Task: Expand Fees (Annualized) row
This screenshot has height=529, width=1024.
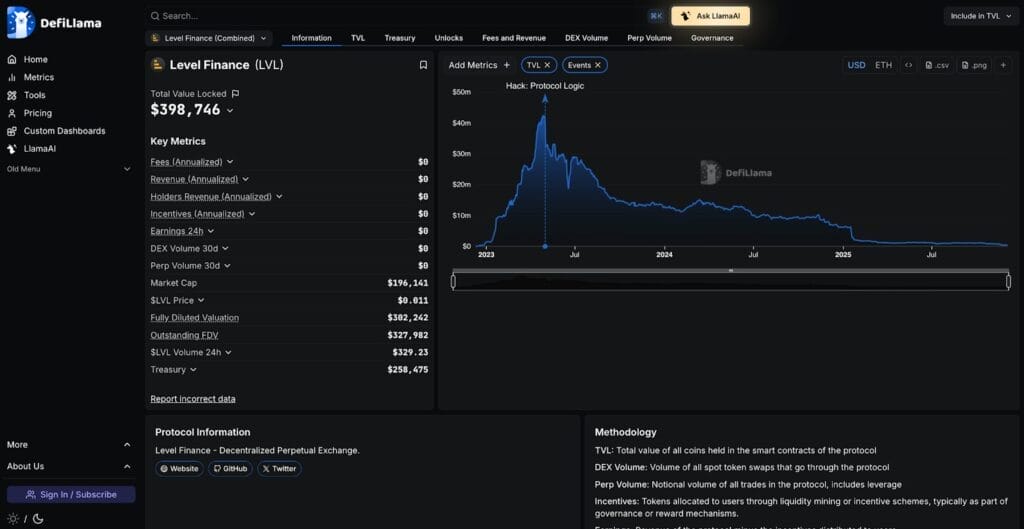Action: 230,162
